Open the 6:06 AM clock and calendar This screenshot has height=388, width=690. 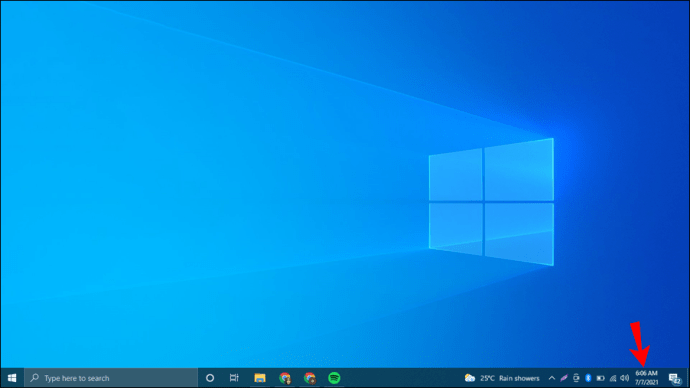[646, 378]
